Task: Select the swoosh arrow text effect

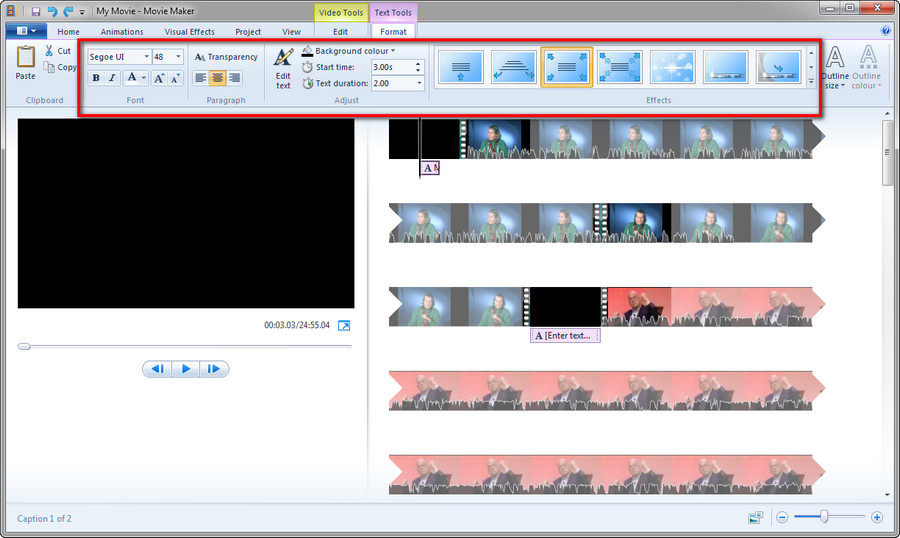Action: 778,67
